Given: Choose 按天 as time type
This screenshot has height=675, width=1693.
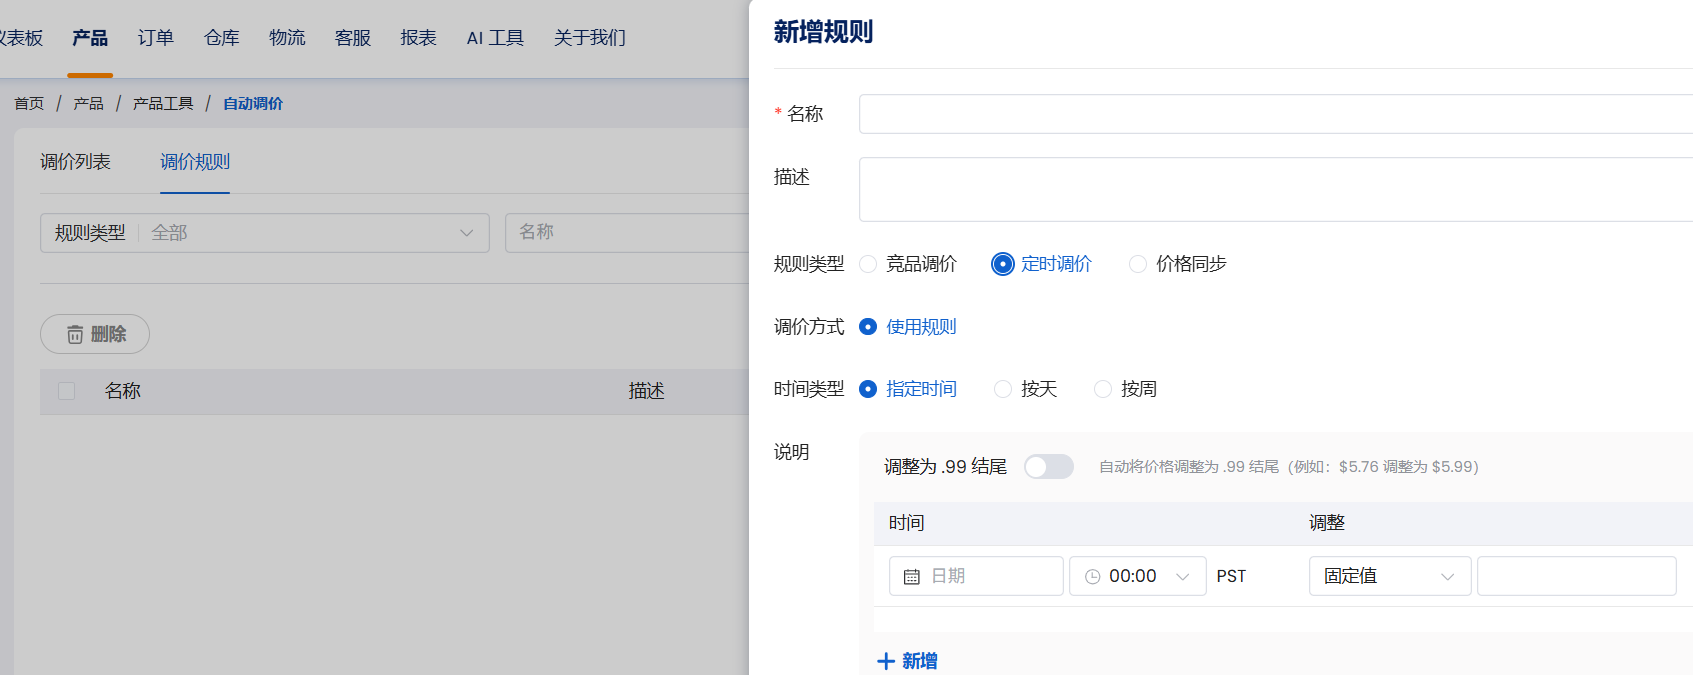Looking at the screenshot, I should coord(1003,389).
